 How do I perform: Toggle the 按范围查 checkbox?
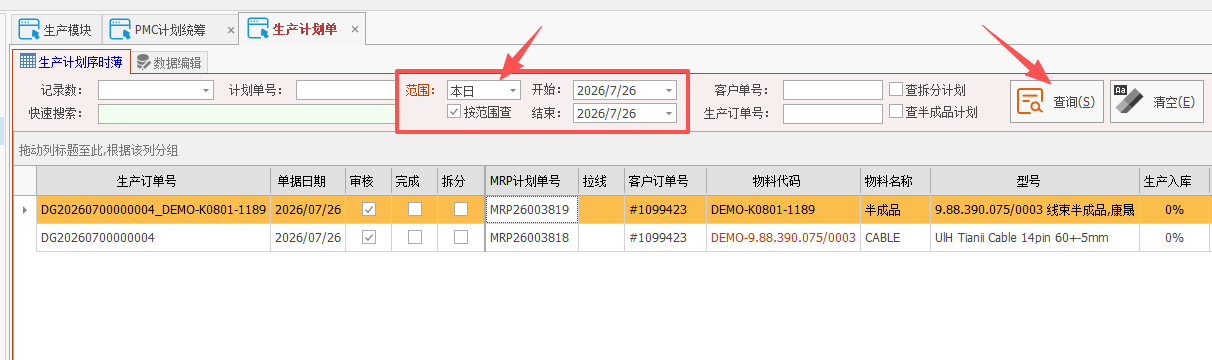[x=454, y=112]
